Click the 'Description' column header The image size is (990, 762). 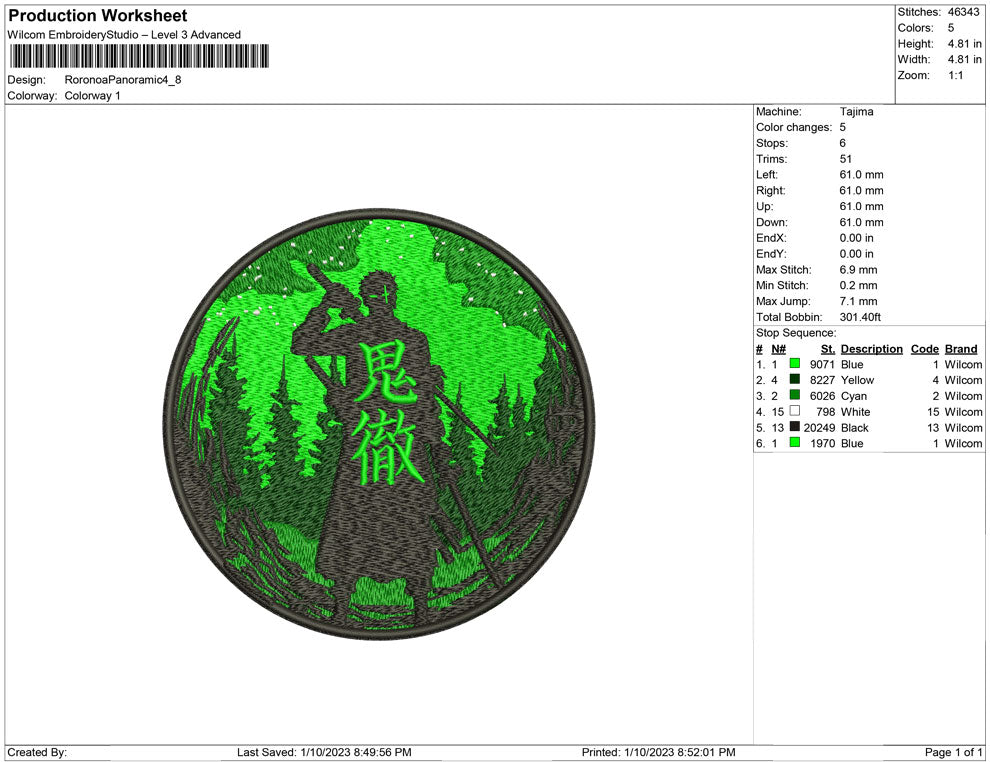[x=871, y=349]
